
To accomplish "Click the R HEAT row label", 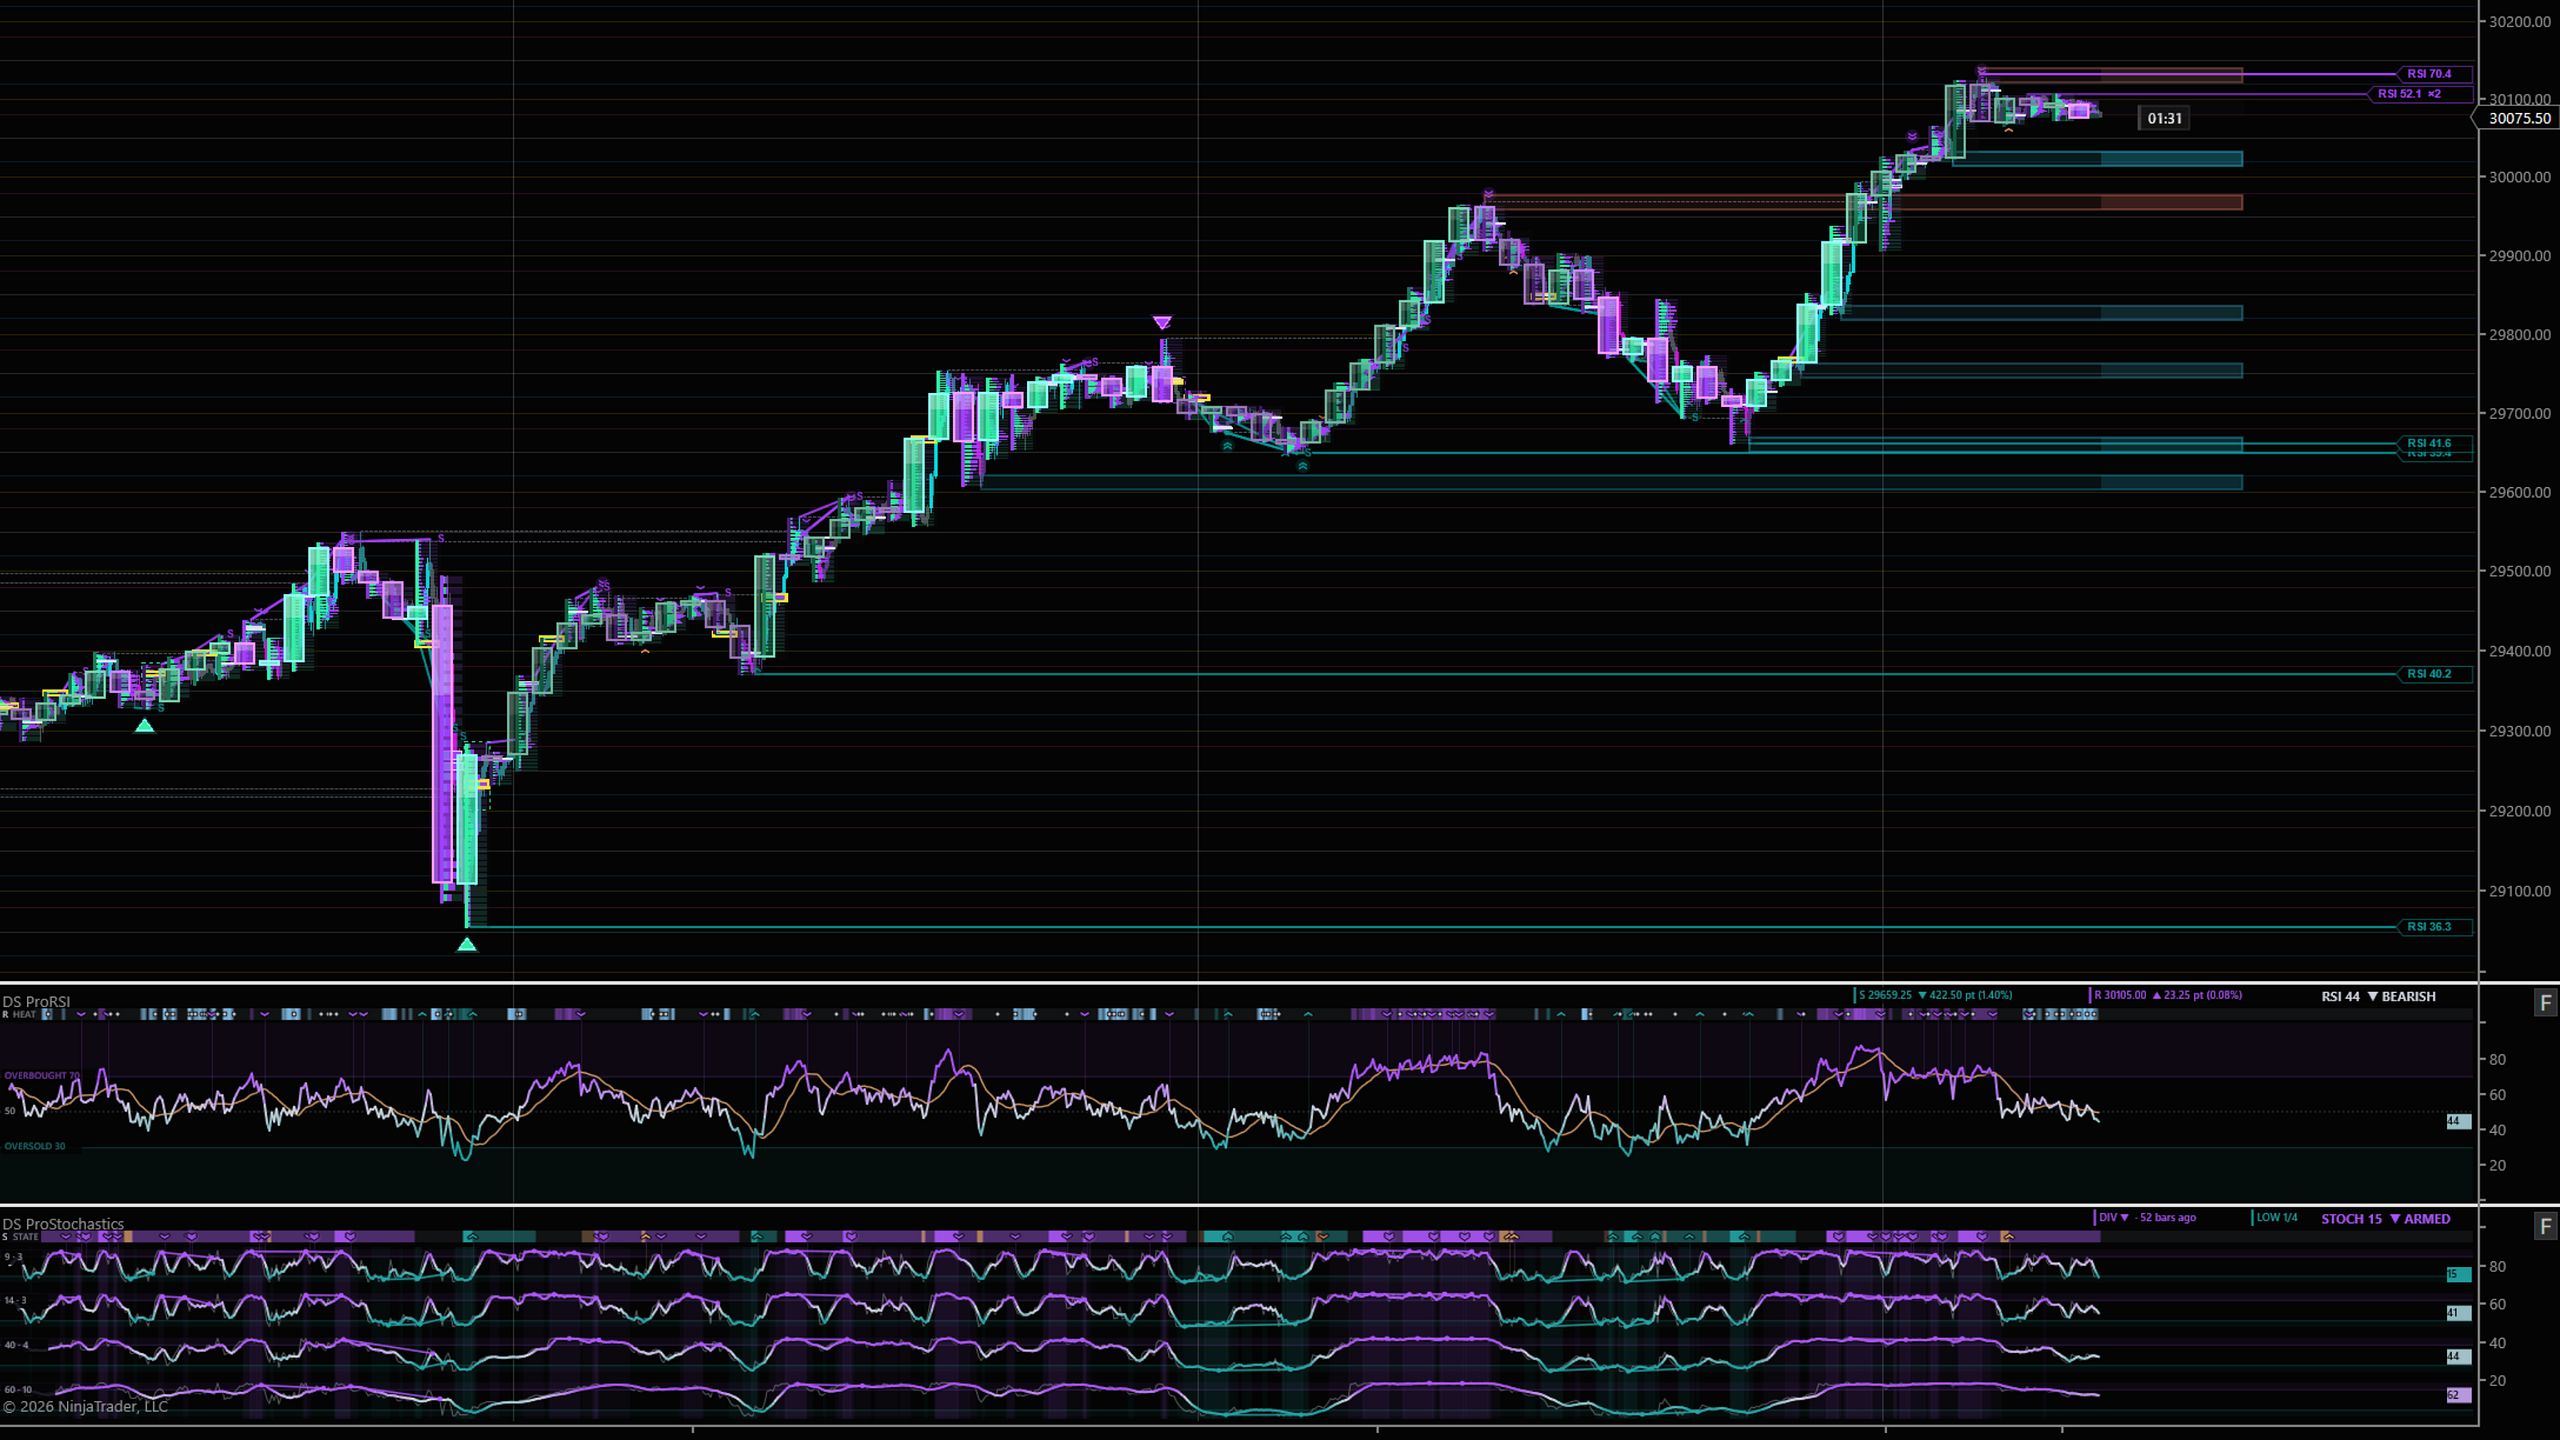I will (x=19, y=1014).
